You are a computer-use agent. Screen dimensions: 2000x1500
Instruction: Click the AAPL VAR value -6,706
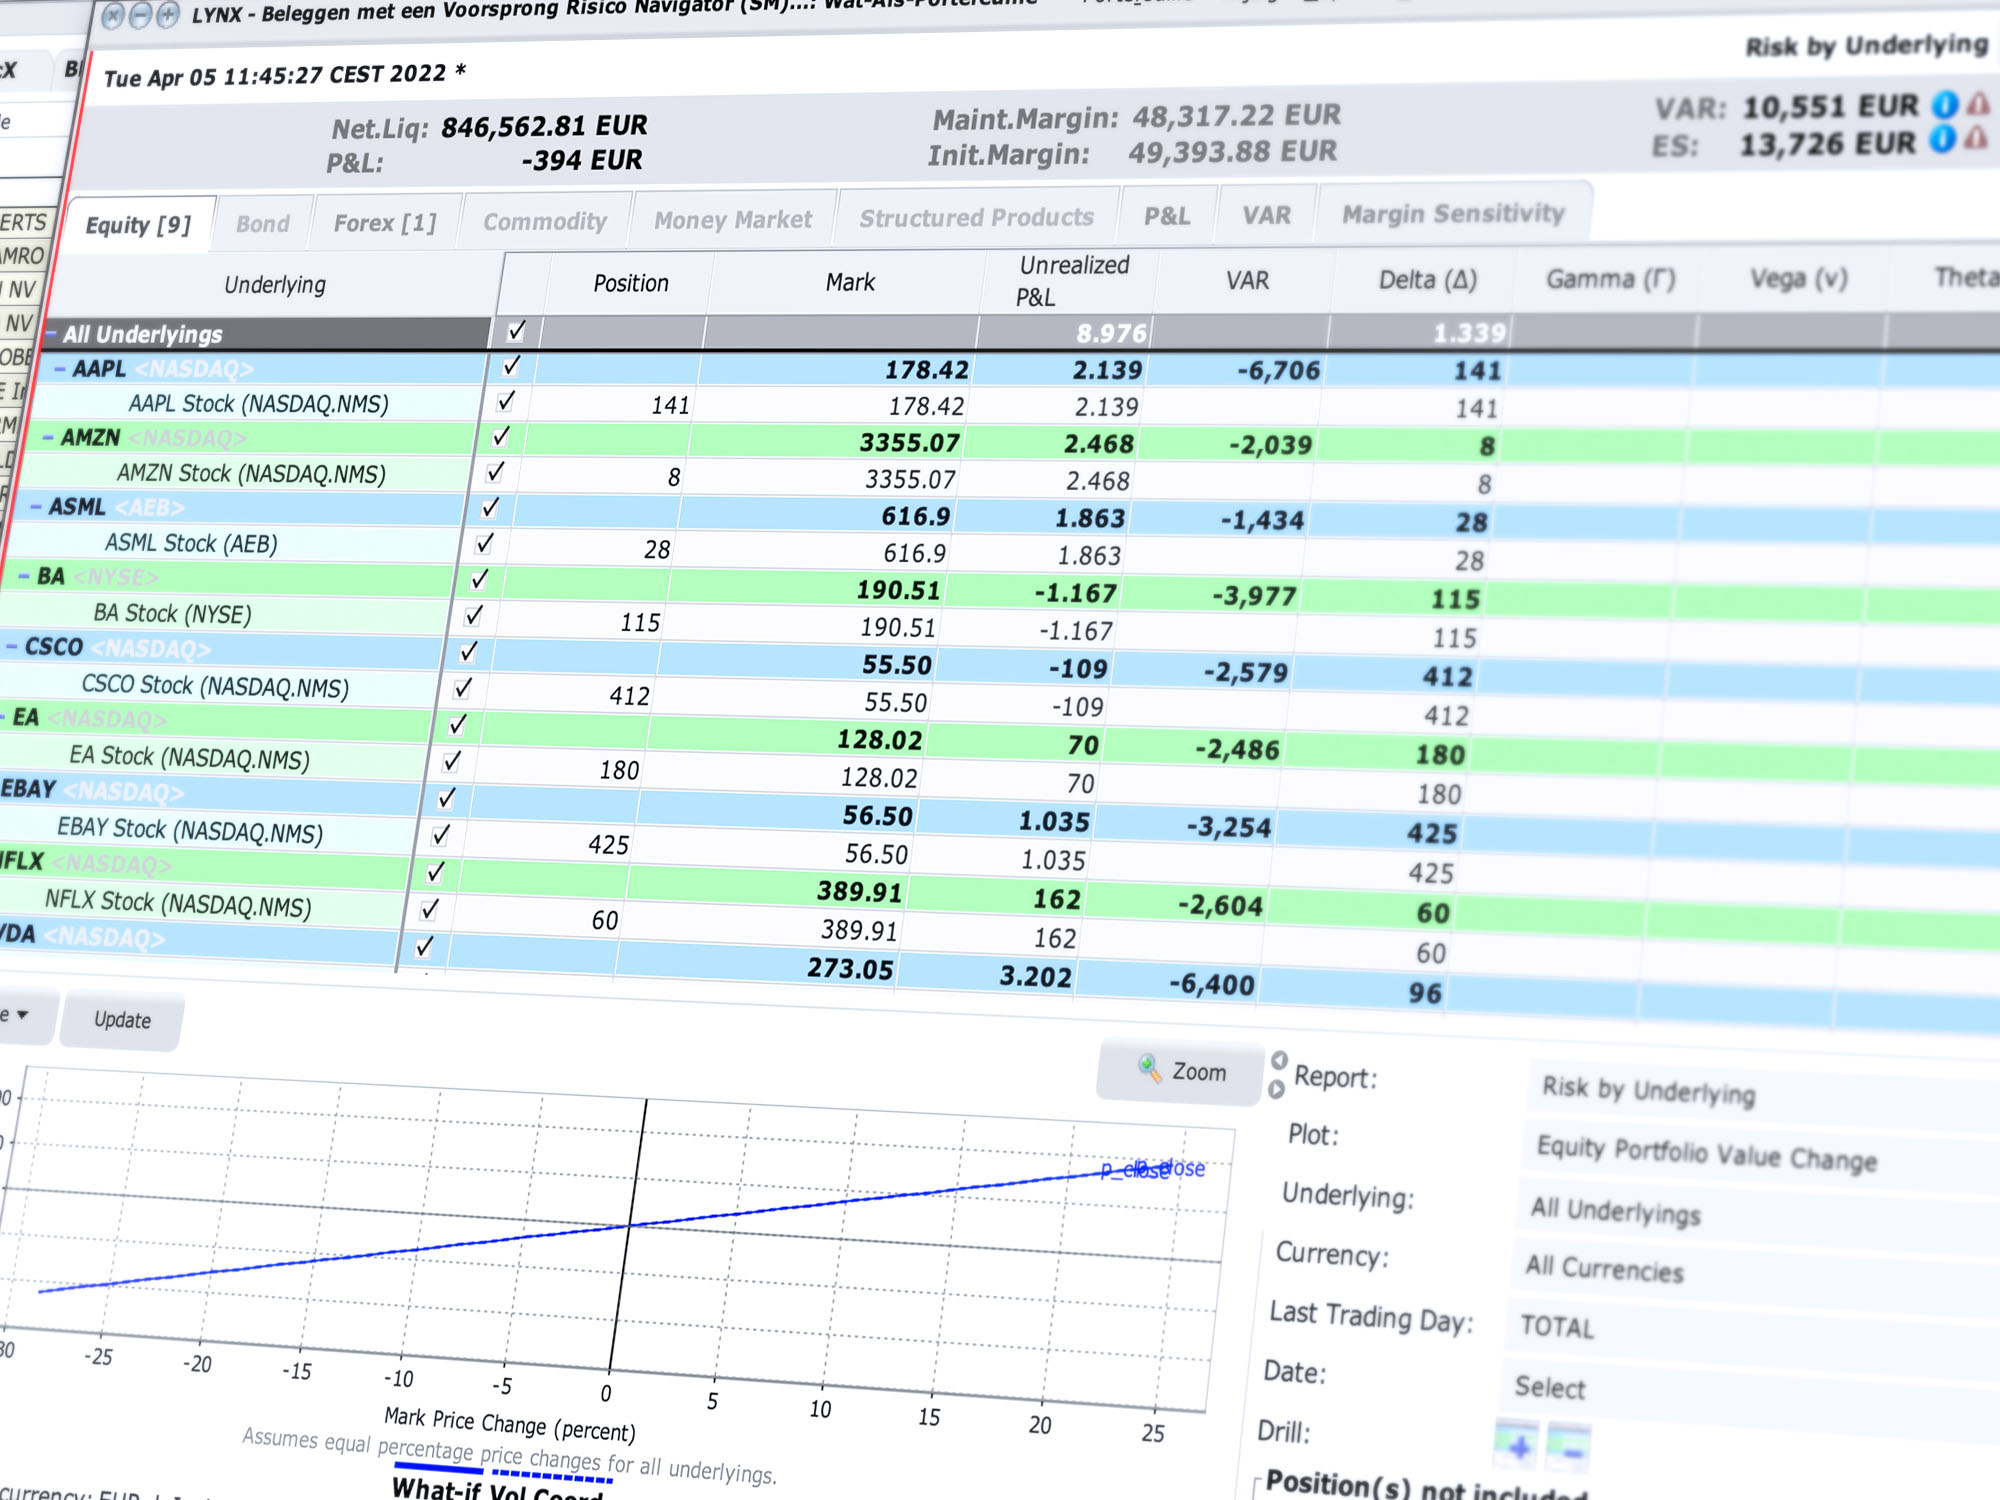[1278, 371]
